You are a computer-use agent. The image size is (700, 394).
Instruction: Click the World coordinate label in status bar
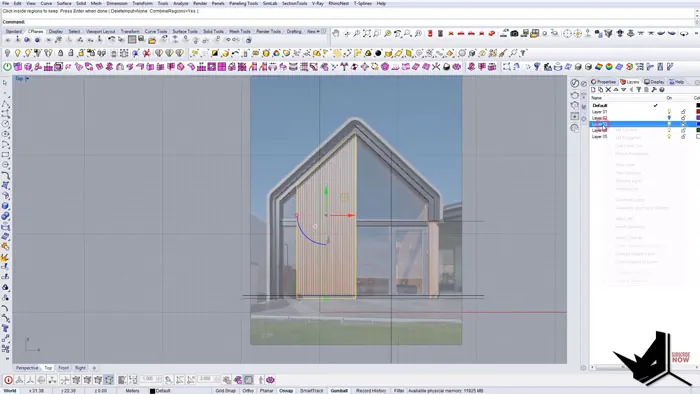(x=9, y=391)
